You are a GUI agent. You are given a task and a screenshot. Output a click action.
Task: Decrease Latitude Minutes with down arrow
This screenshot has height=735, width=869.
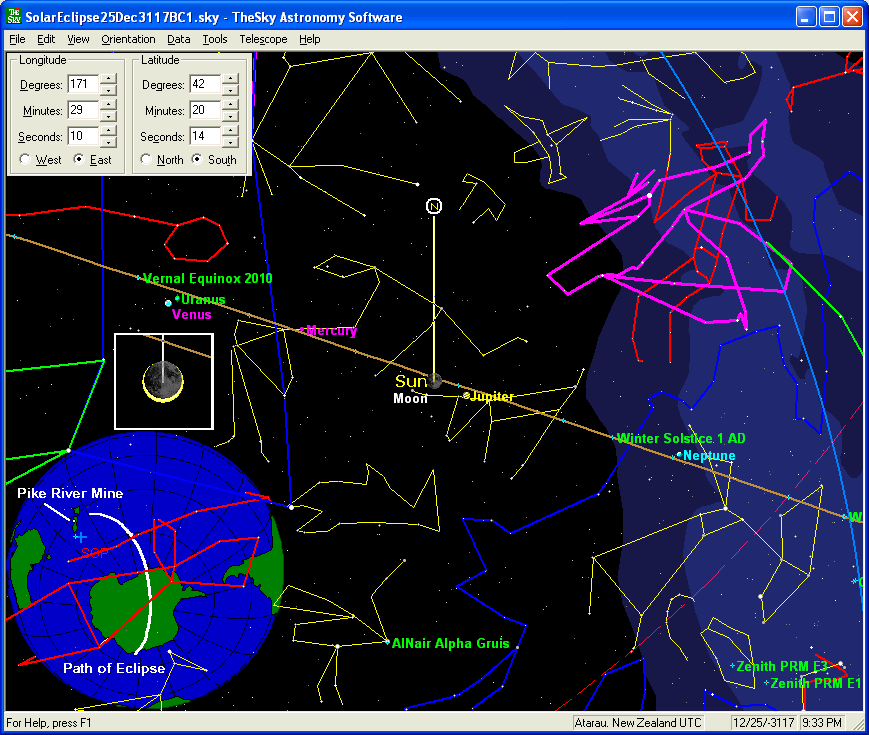tap(231, 116)
